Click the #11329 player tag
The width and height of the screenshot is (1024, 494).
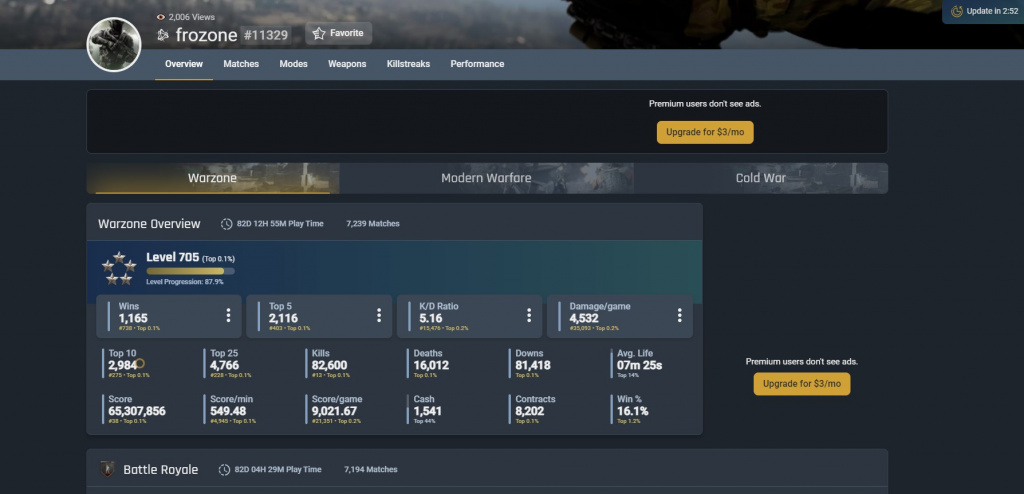(266, 35)
